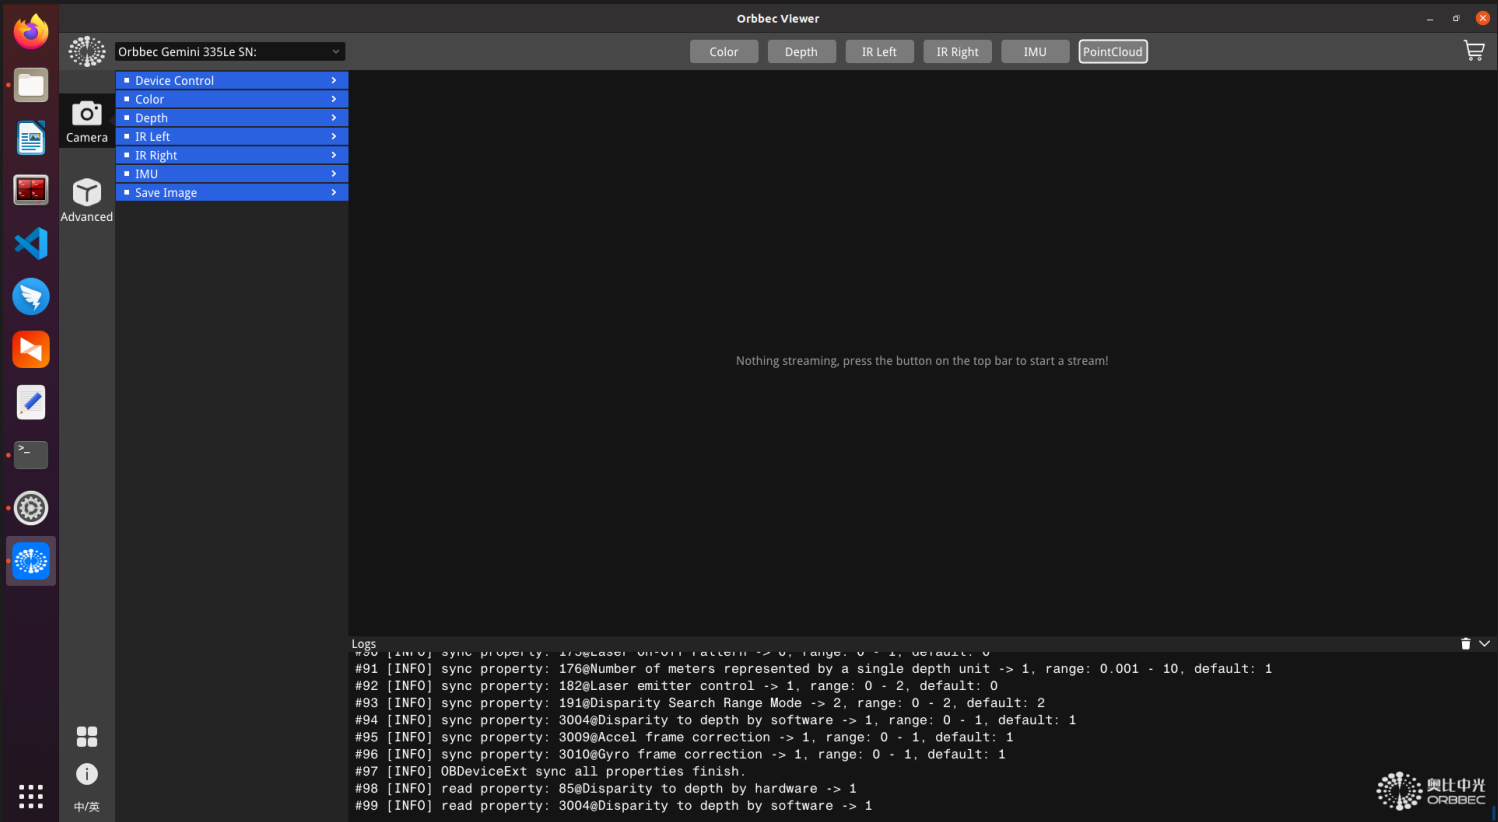This screenshot has height=822, width=1498.
Task: Expand the Color settings section
Action: (x=232, y=99)
